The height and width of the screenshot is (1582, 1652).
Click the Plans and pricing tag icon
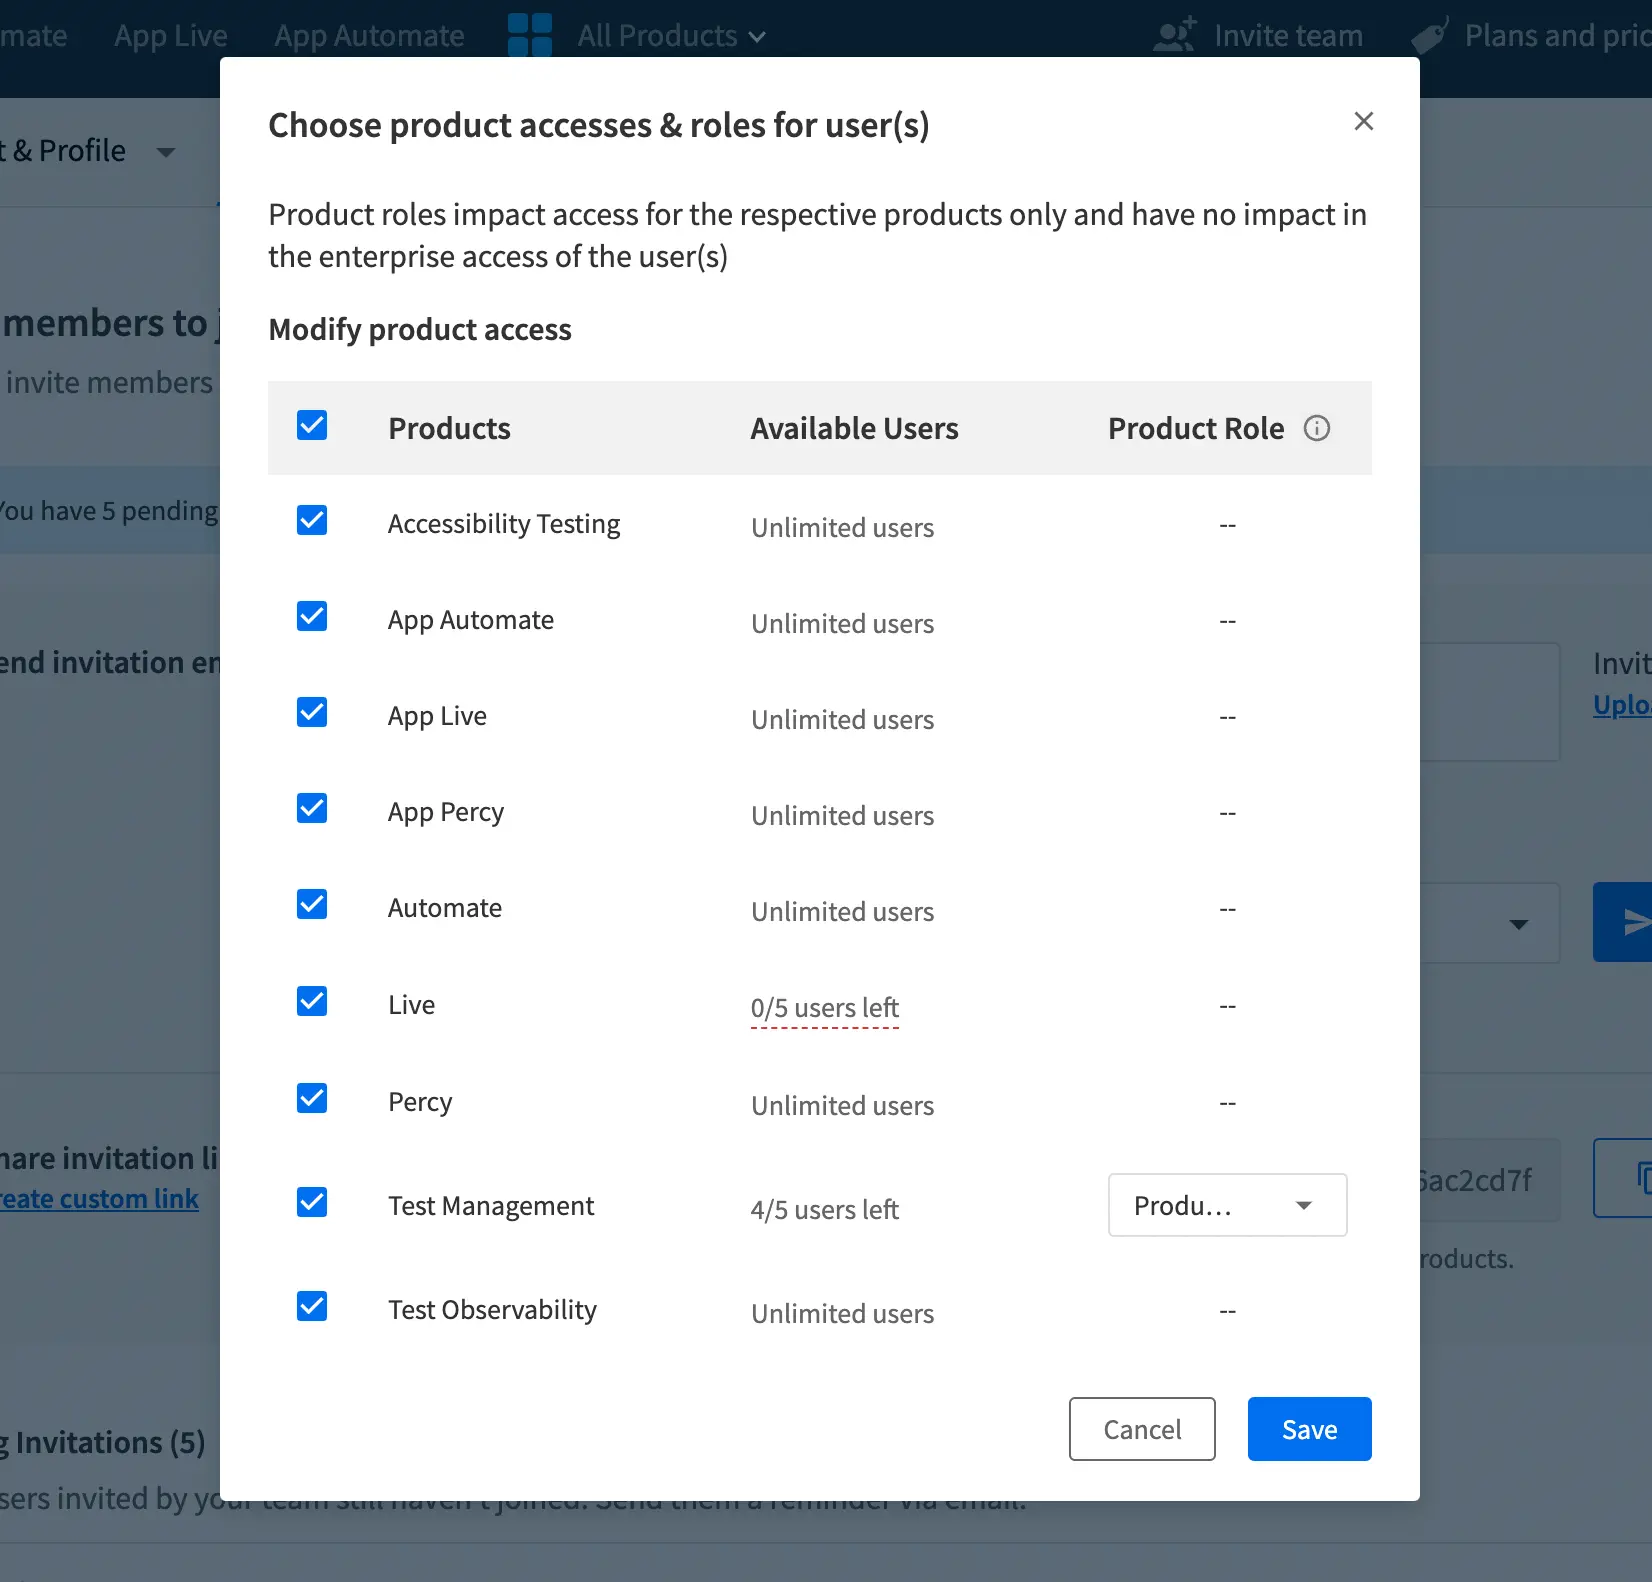click(1430, 35)
